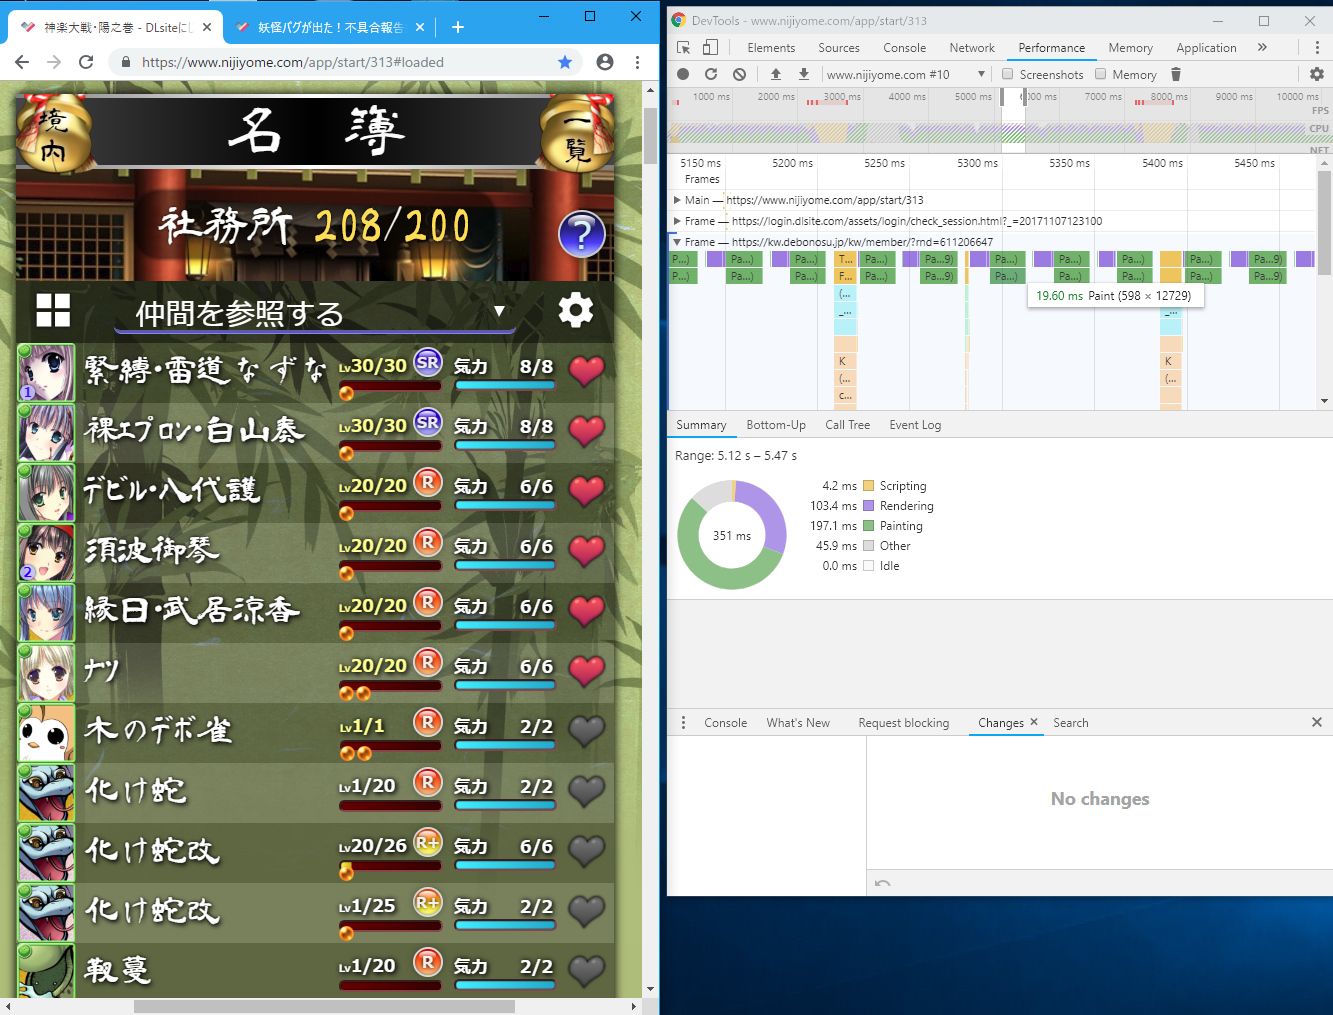Switch to the Network tab
Screen dimensions: 1333x1015
(971, 48)
